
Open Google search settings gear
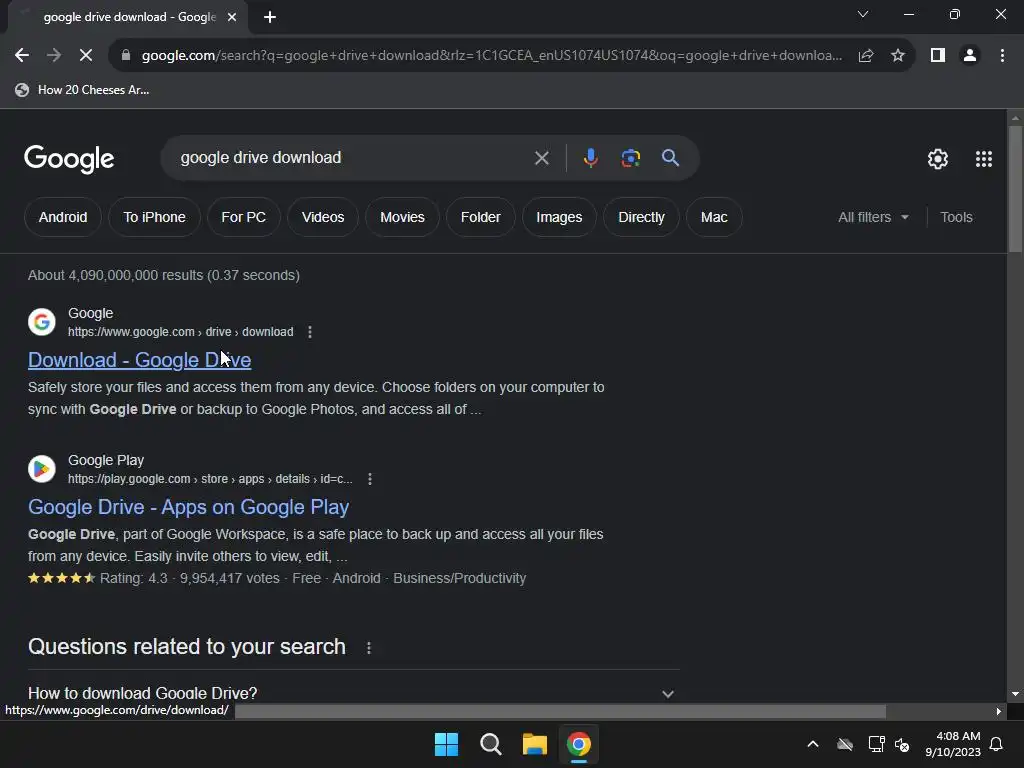[x=938, y=159]
